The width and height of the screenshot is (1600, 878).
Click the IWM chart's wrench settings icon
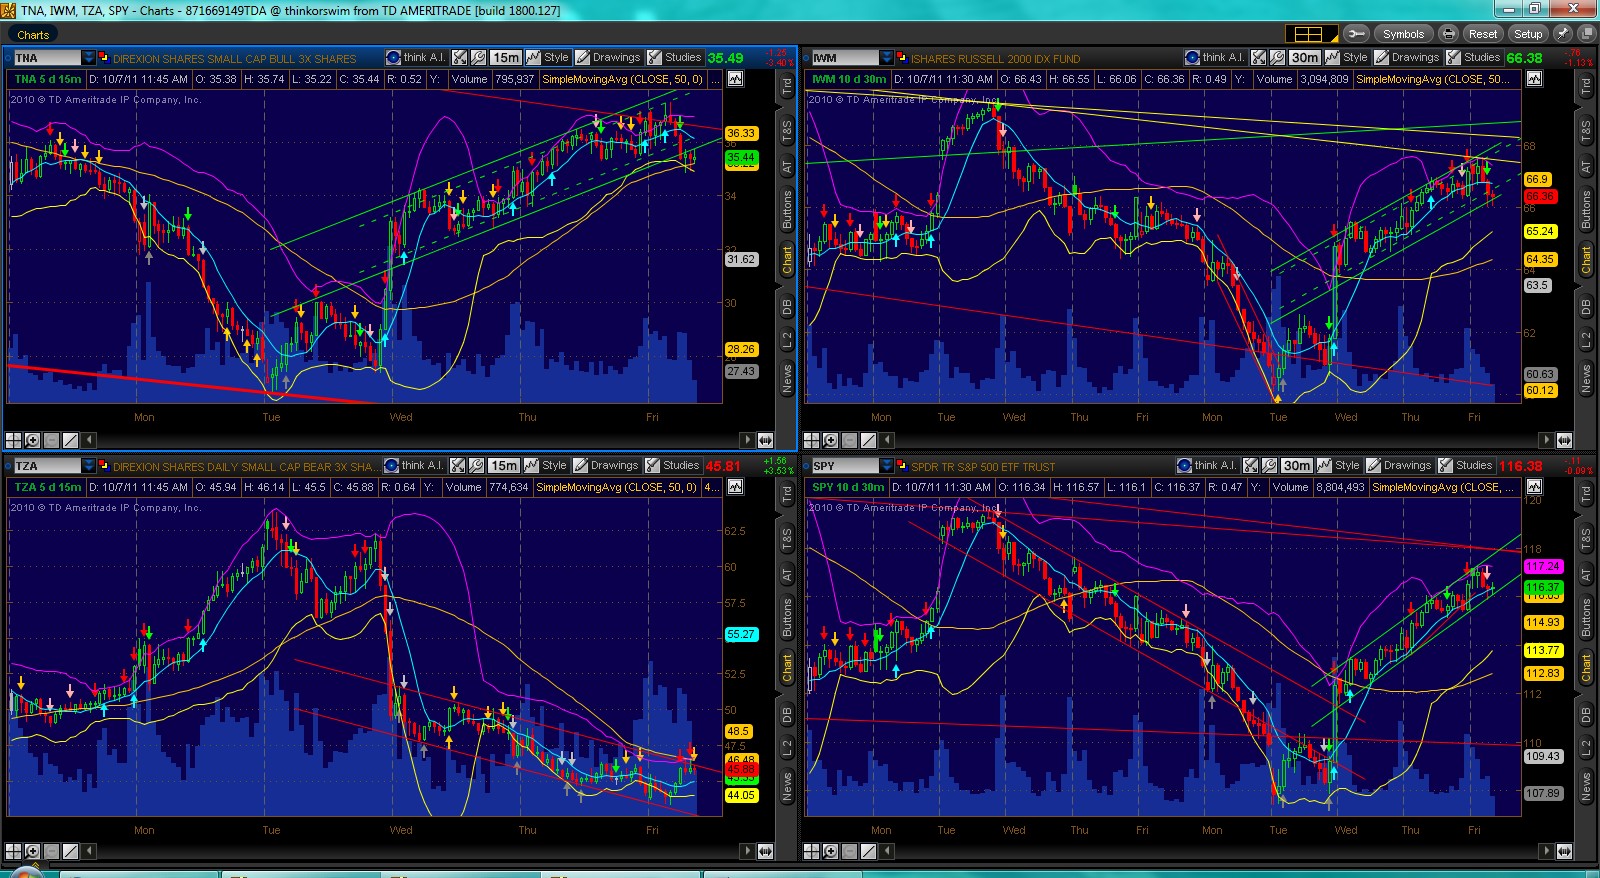pyautogui.click(x=1277, y=58)
